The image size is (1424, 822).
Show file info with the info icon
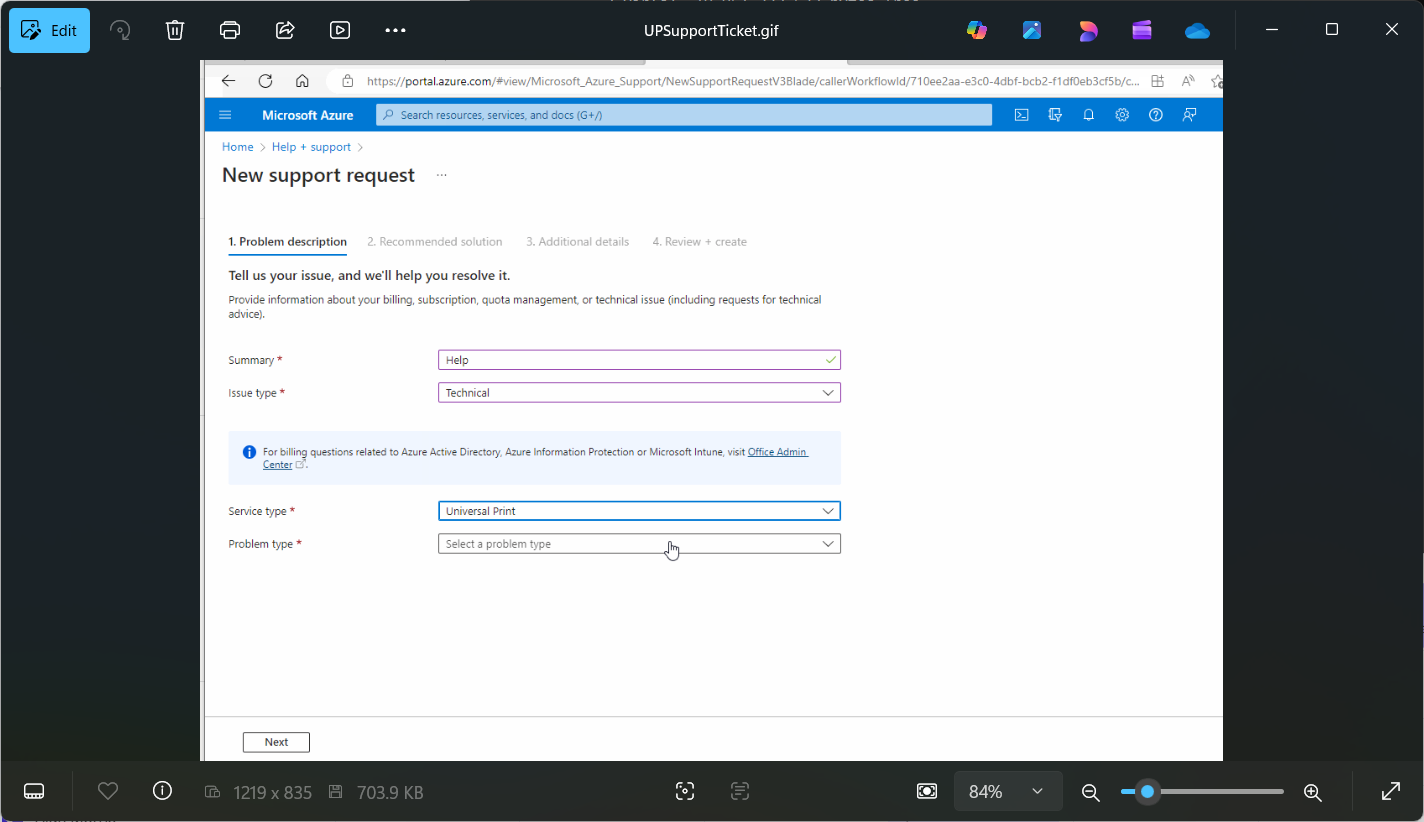pyautogui.click(x=162, y=791)
